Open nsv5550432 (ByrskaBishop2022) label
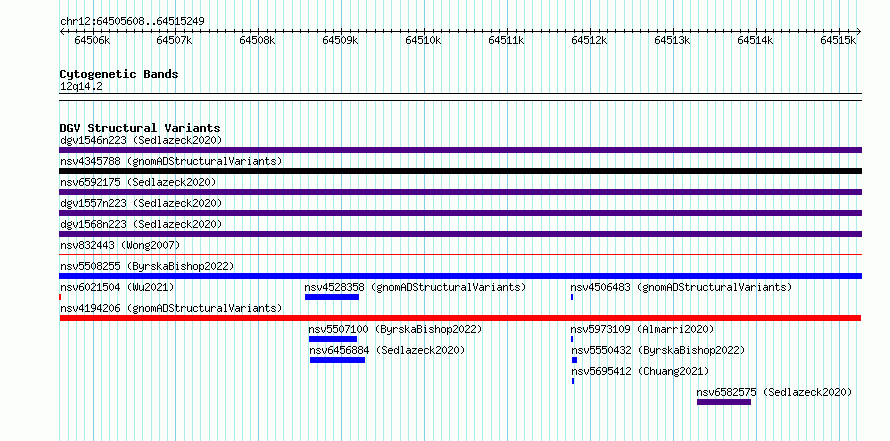The height and width of the screenshot is (441, 890). [658, 350]
